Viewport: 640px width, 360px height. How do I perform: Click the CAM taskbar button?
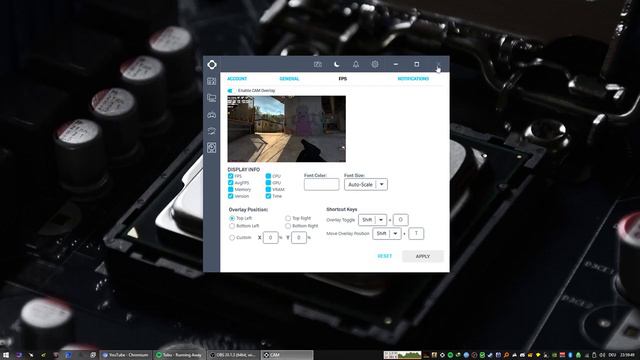pyautogui.click(x=287, y=355)
